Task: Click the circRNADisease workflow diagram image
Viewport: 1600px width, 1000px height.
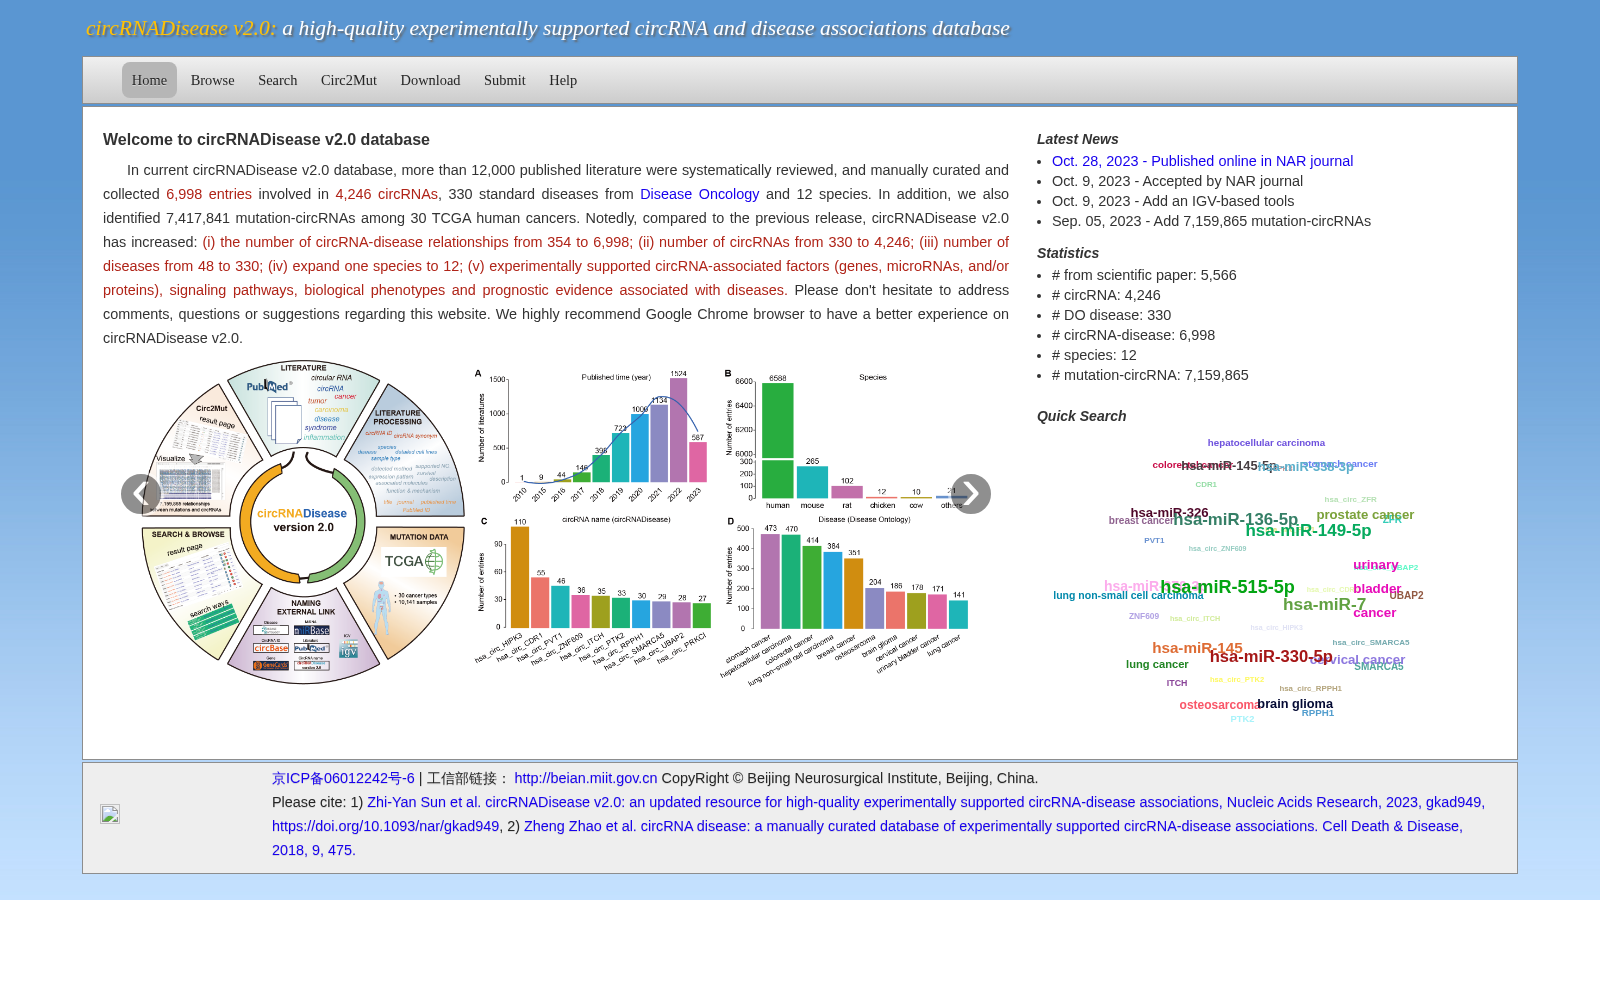Action: [303, 522]
